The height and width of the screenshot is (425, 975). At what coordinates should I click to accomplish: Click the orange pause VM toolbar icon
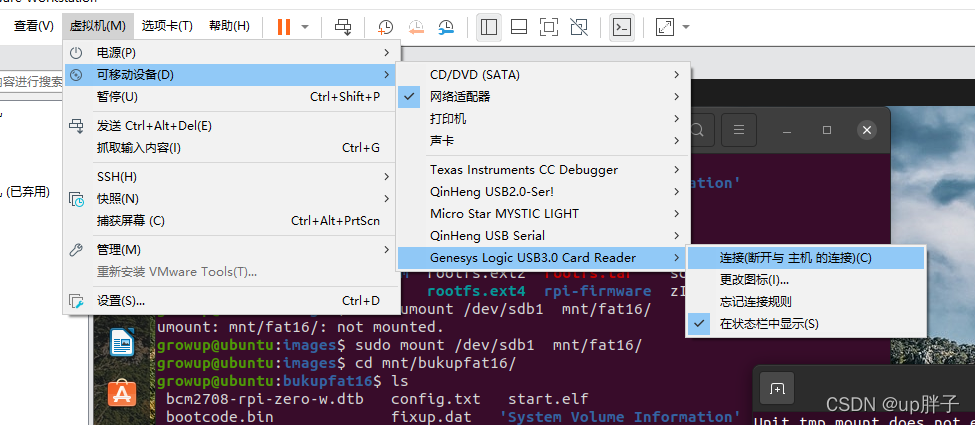pyautogui.click(x=284, y=27)
